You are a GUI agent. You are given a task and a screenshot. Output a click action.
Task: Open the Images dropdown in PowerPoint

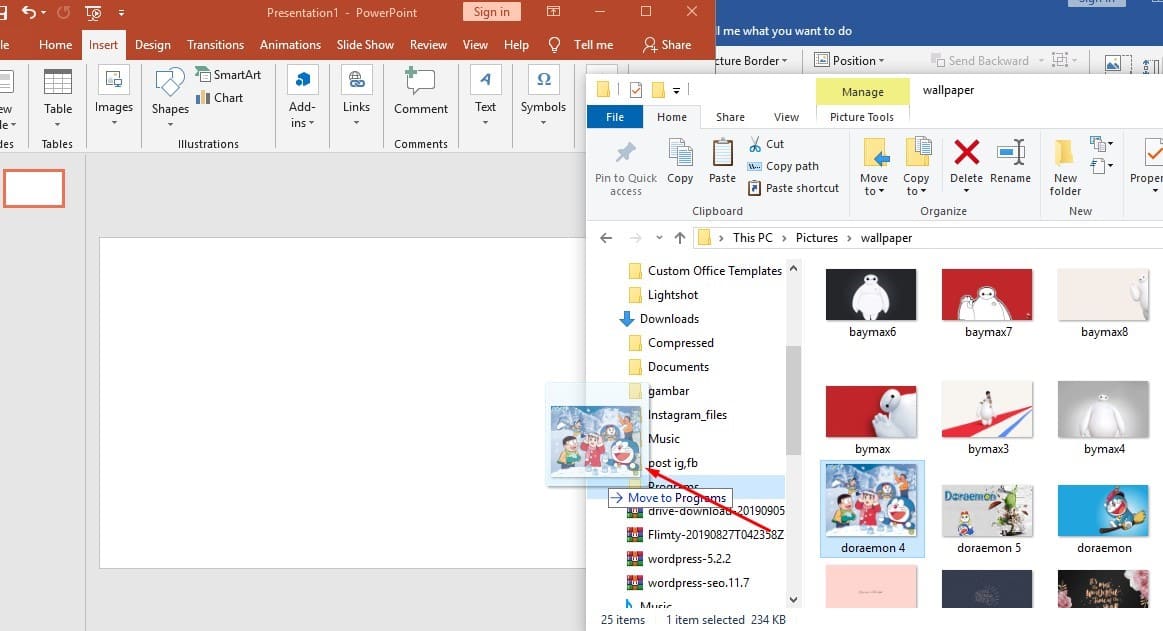[x=113, y=97]
